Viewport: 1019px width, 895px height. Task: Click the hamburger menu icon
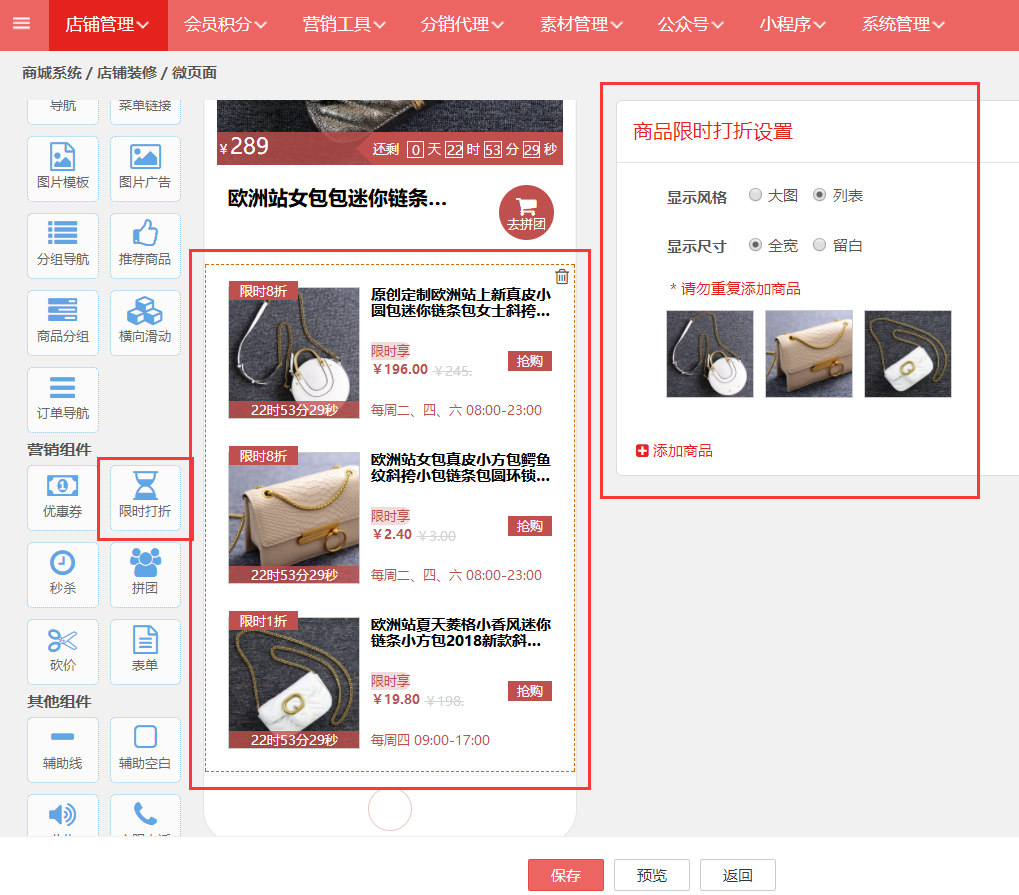point(22,24)
